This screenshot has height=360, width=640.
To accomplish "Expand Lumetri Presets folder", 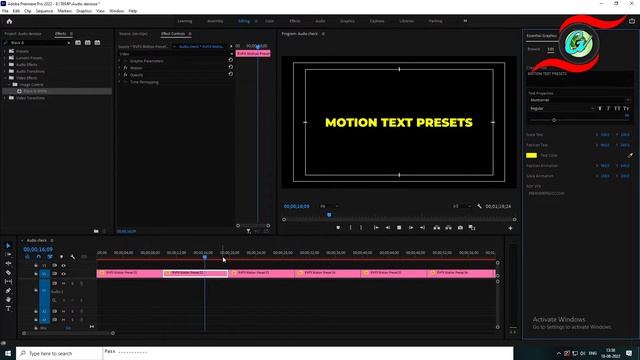I will point(5,58).
